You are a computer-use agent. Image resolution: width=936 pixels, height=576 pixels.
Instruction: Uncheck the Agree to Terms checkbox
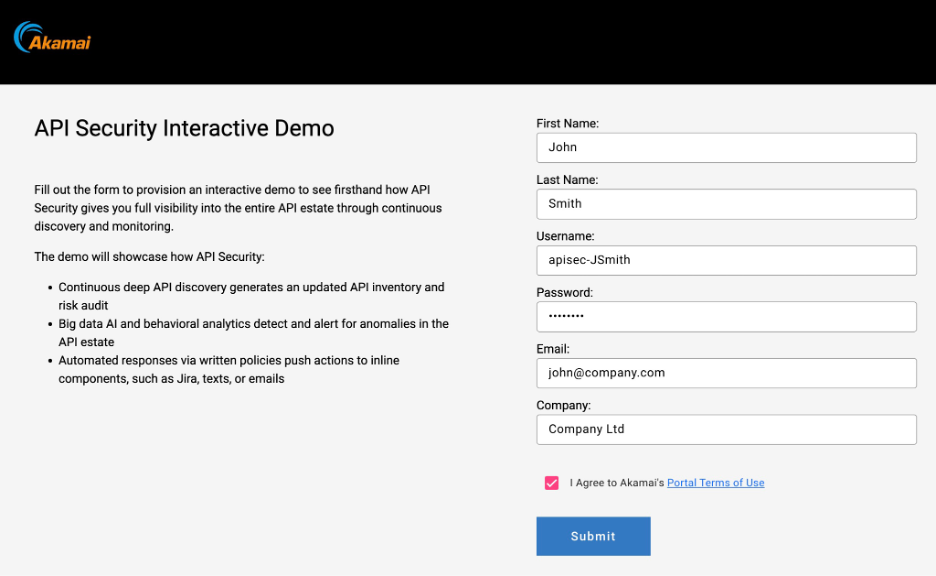click(552, 483)
